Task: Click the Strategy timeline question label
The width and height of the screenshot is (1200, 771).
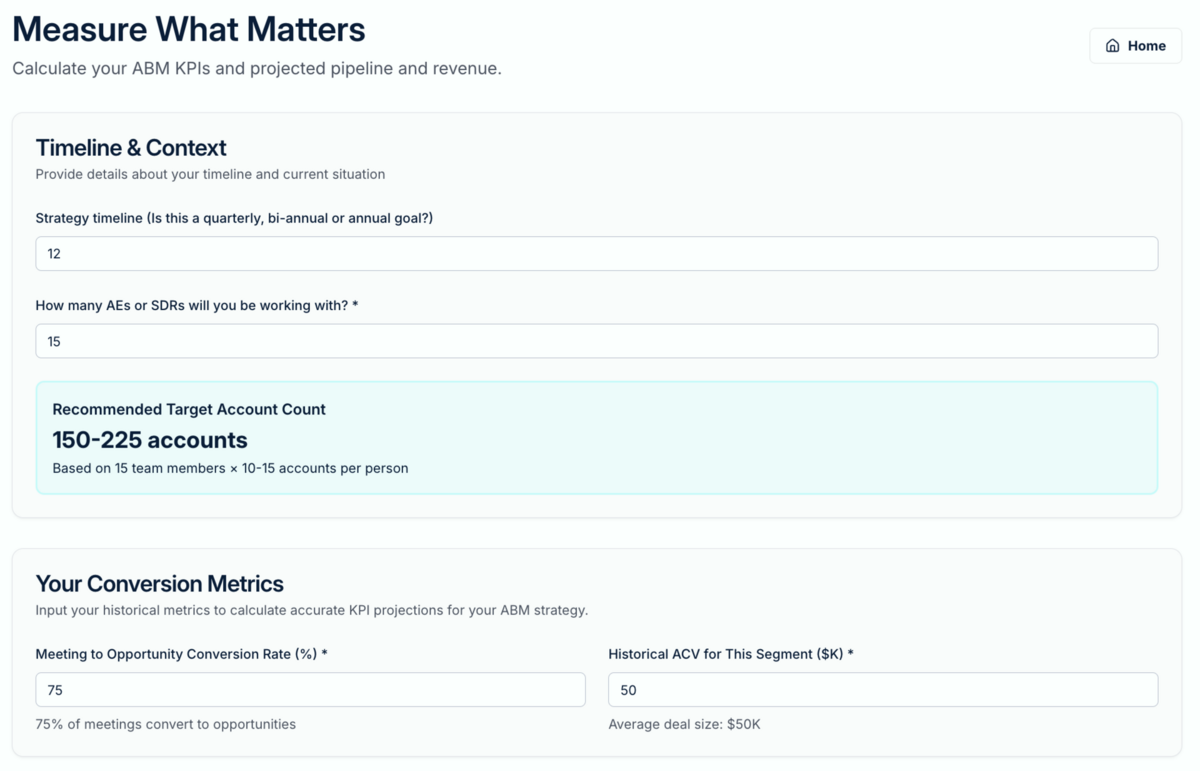Action: pos(234,218)
